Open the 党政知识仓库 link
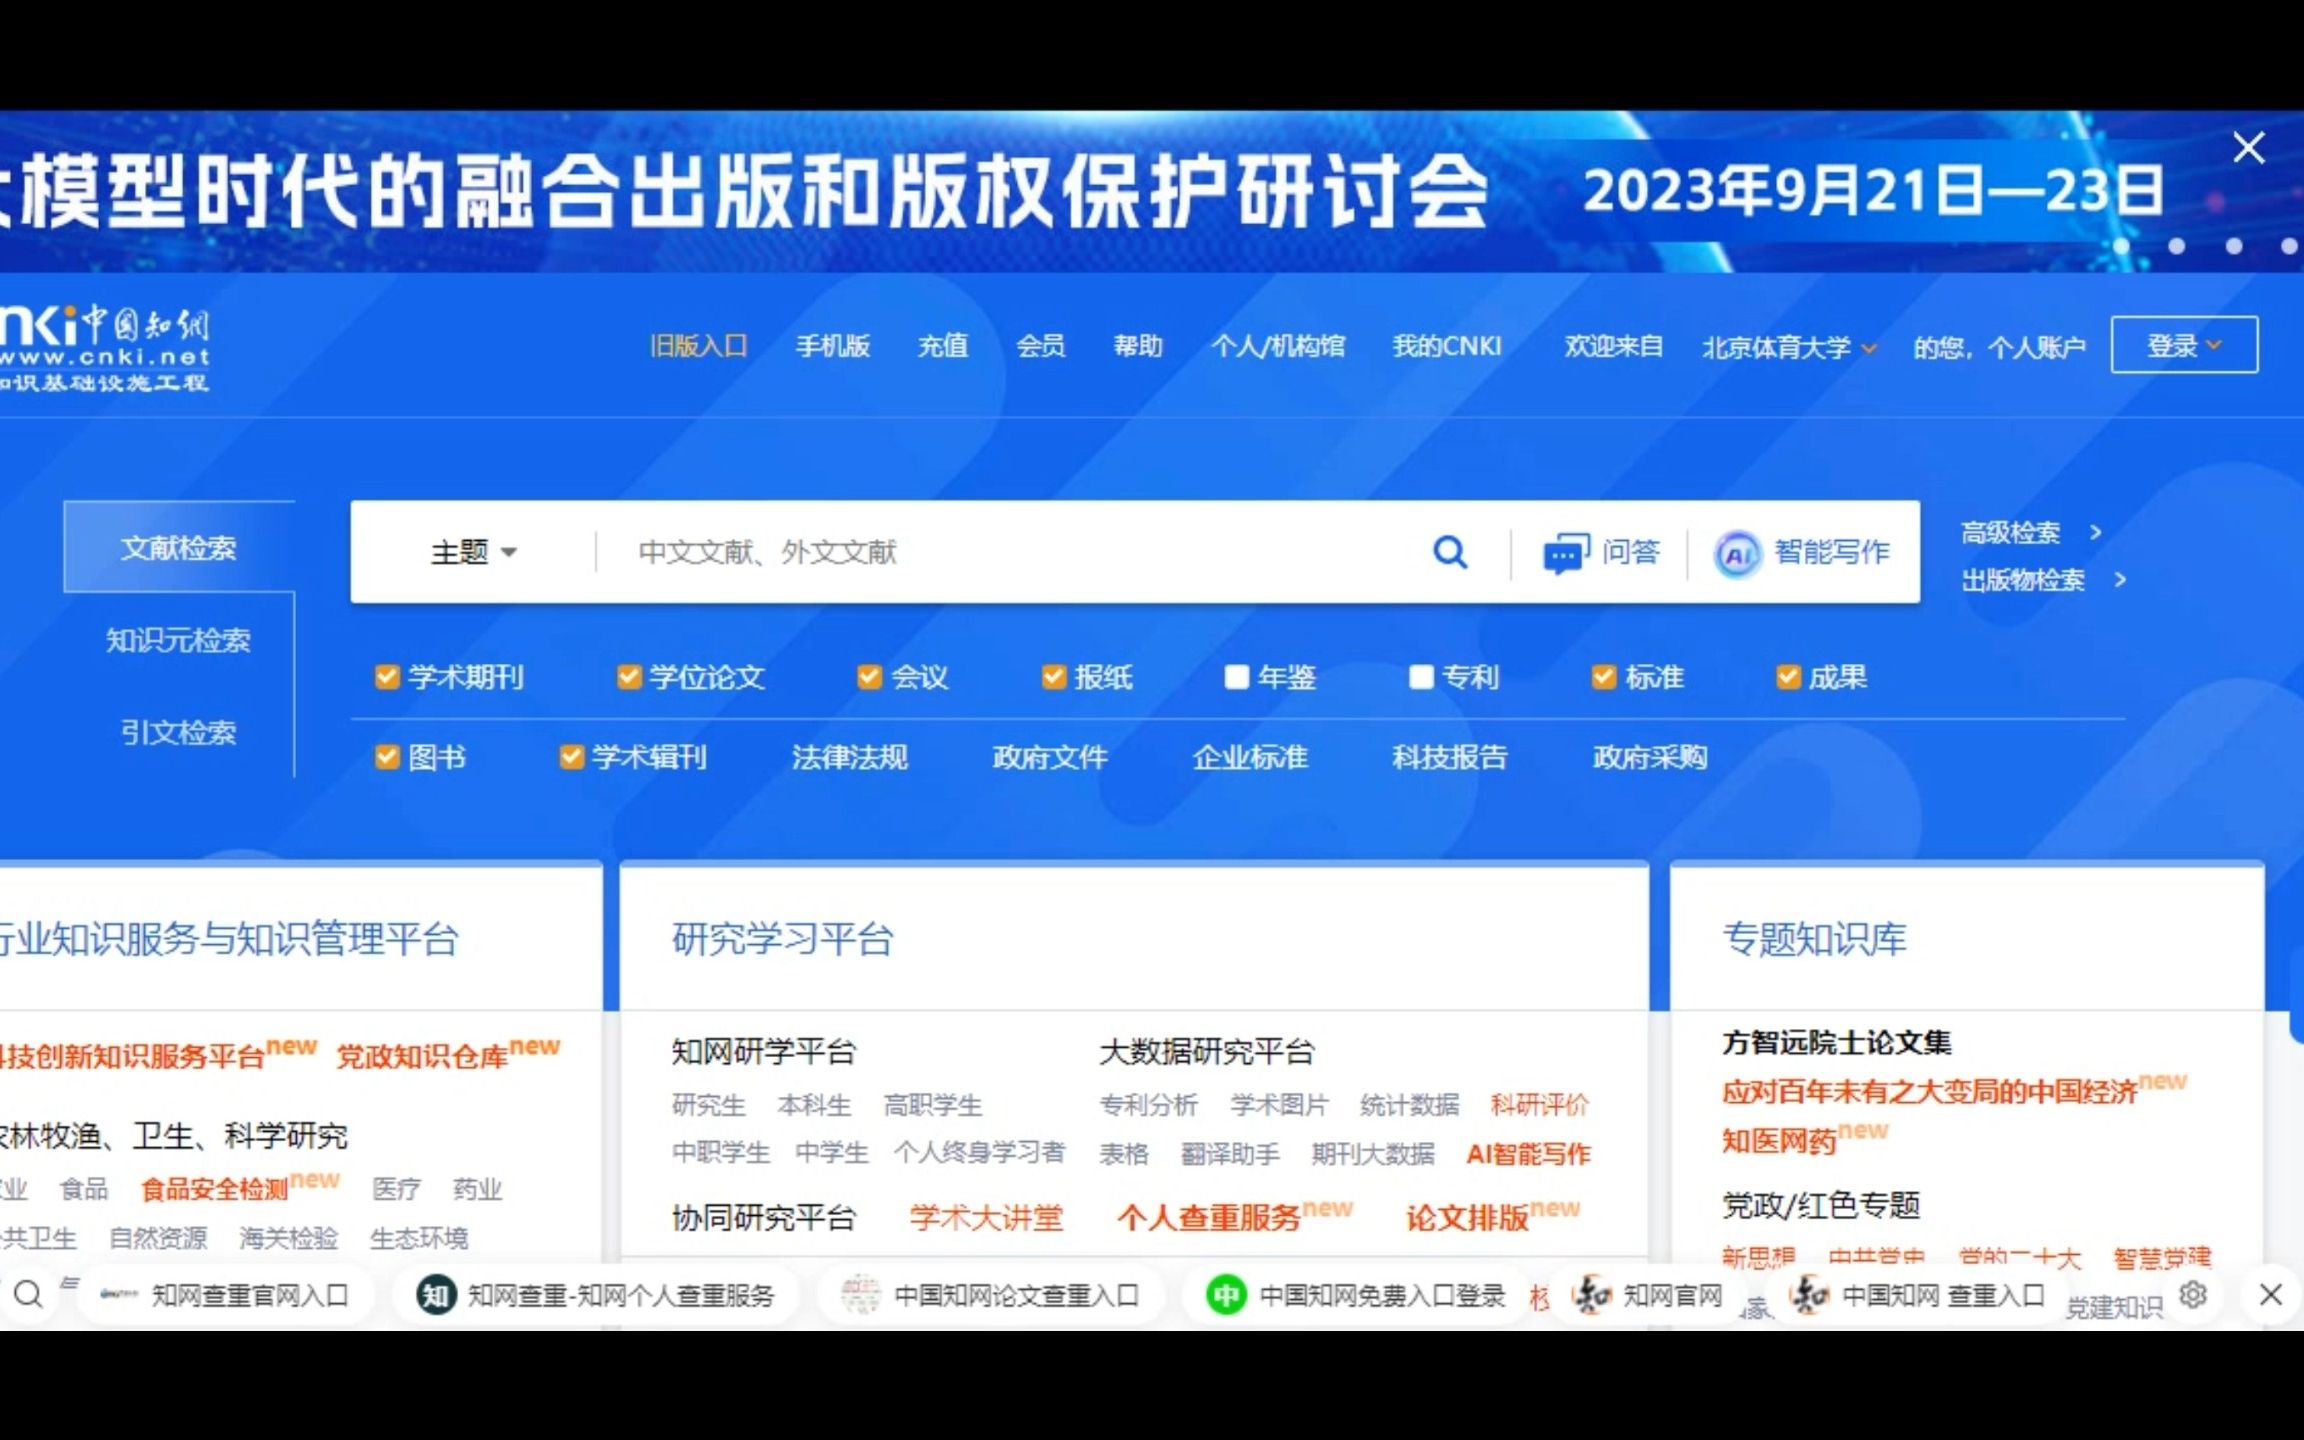The image size is (2304, 1440). coord(422,1056)
